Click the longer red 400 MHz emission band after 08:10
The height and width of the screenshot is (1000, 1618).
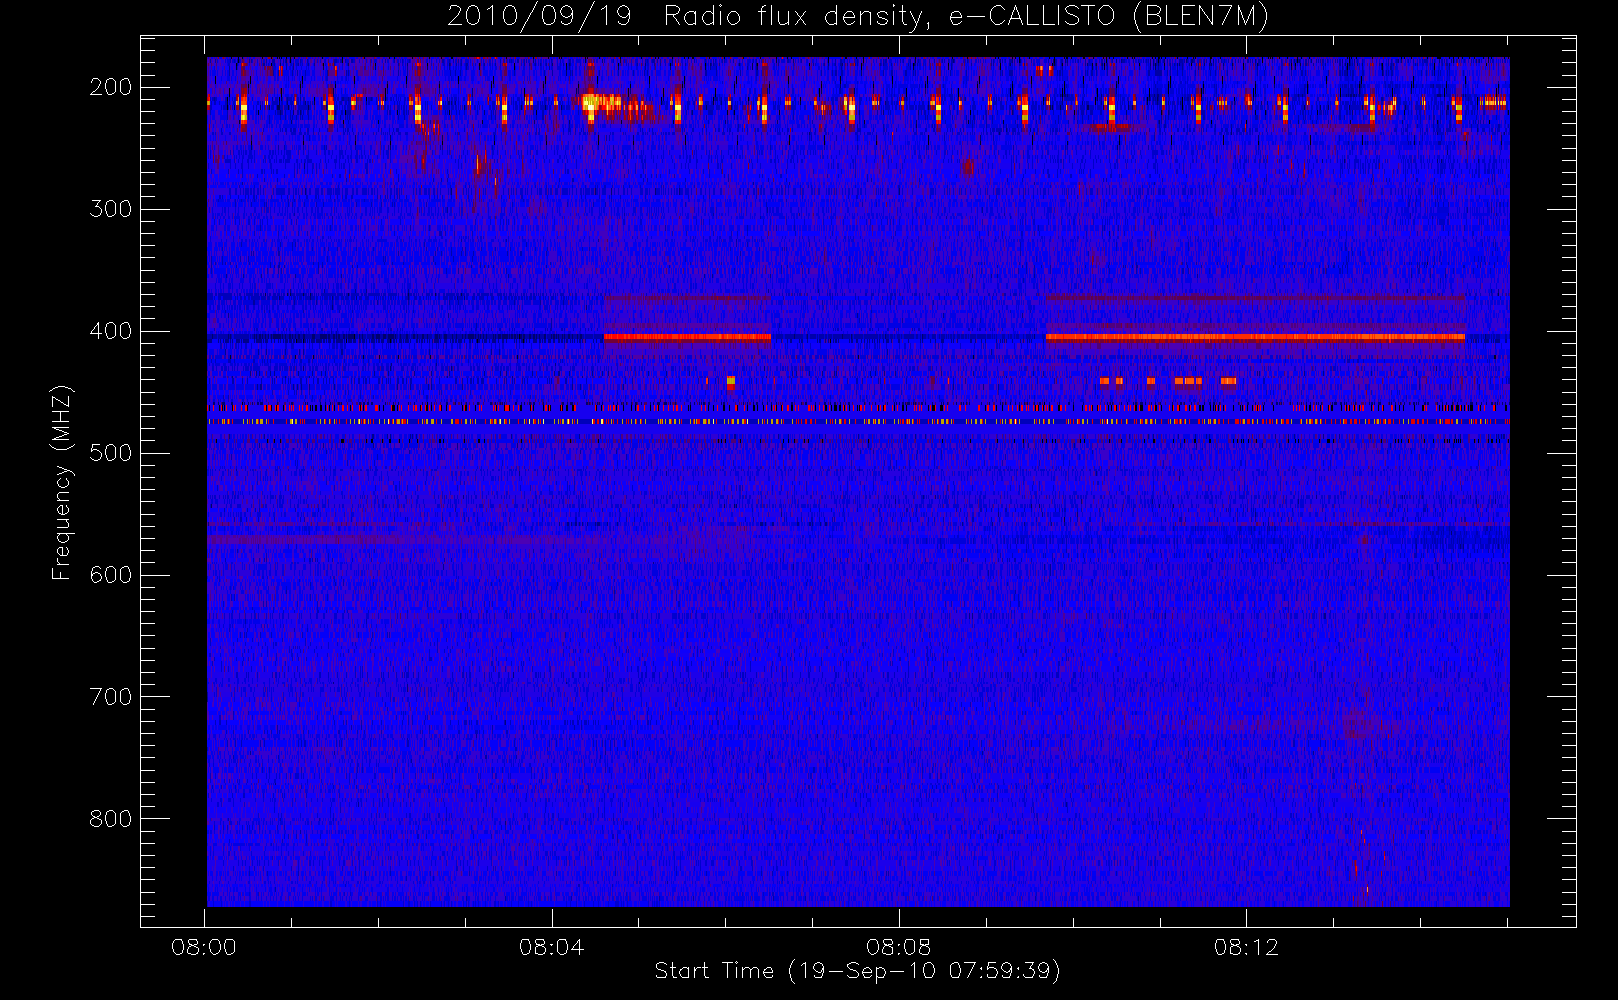[x=1255, y=337]
